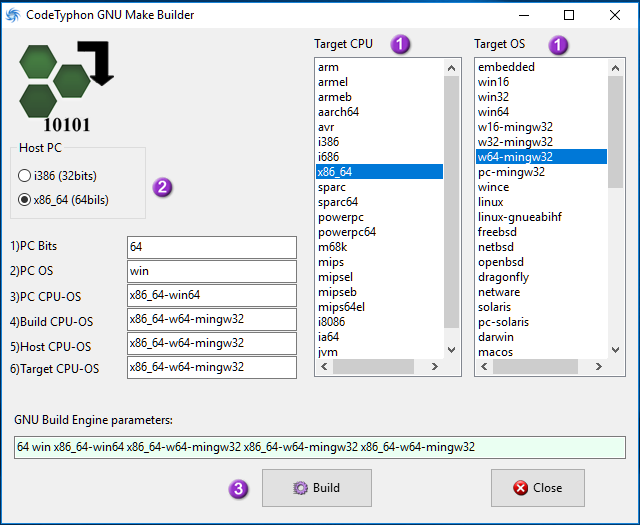Select 'pc-mingw32' in Target OS list
The height and width of the screenshot is (525, 640).
tap(542, 172)
